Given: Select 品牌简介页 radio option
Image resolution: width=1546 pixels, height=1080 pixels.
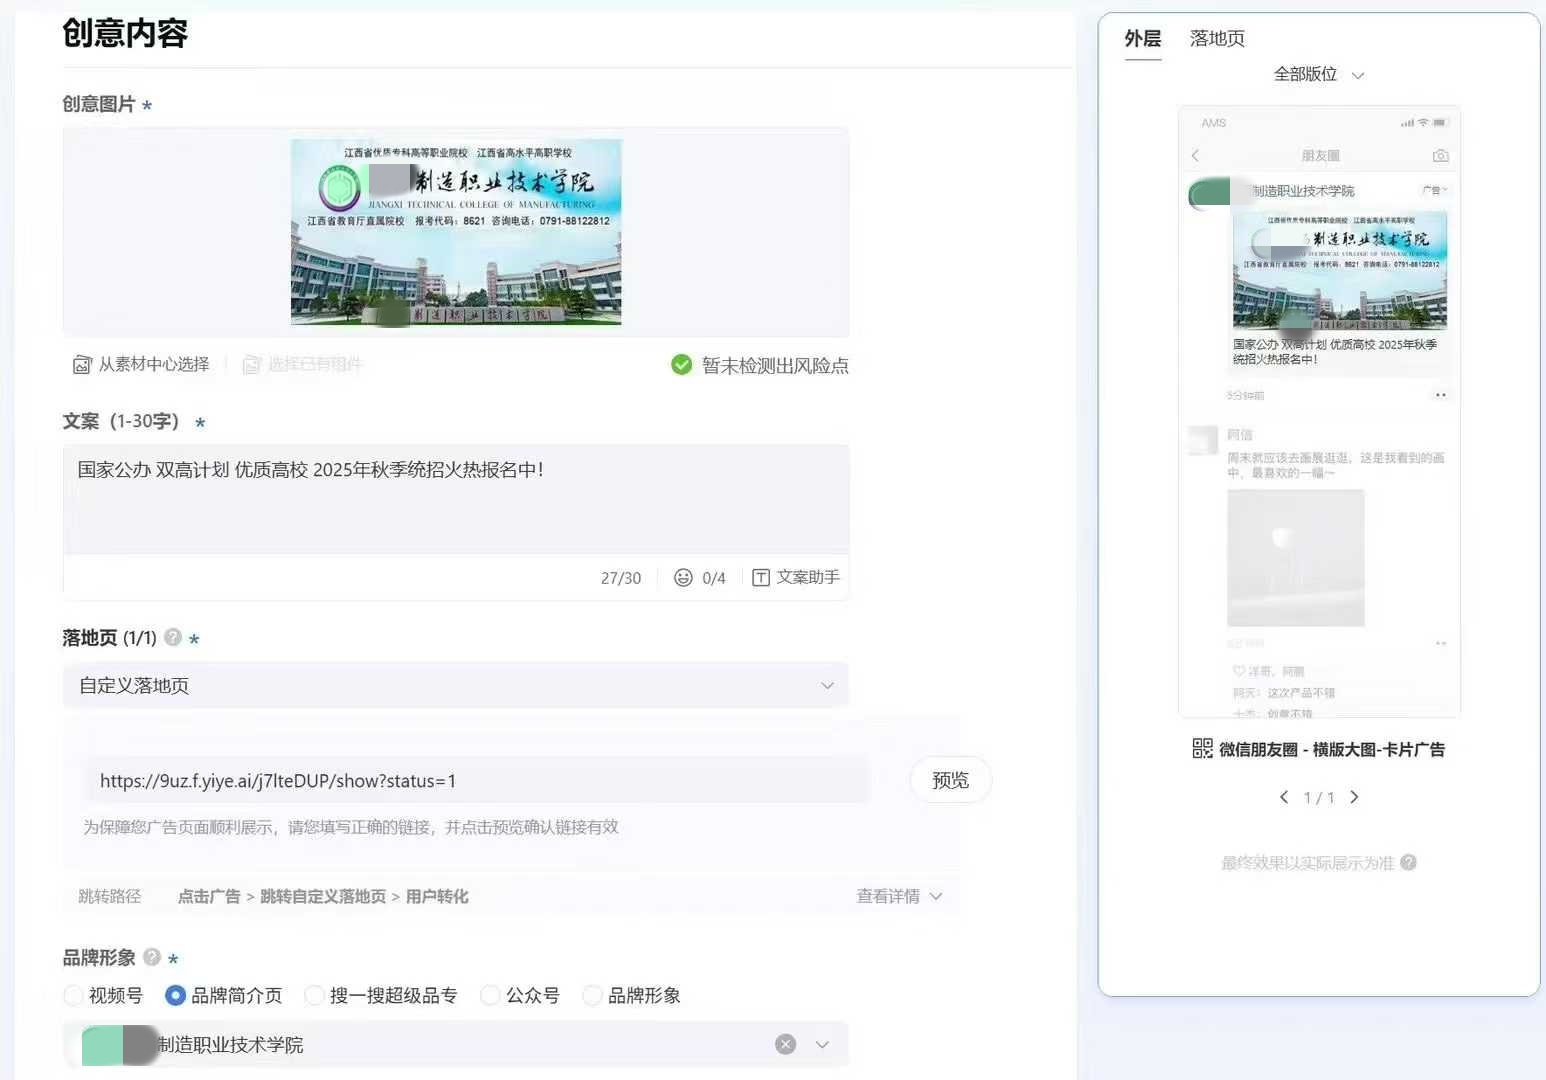Looking at the screenshot, I should coord(175,995).
